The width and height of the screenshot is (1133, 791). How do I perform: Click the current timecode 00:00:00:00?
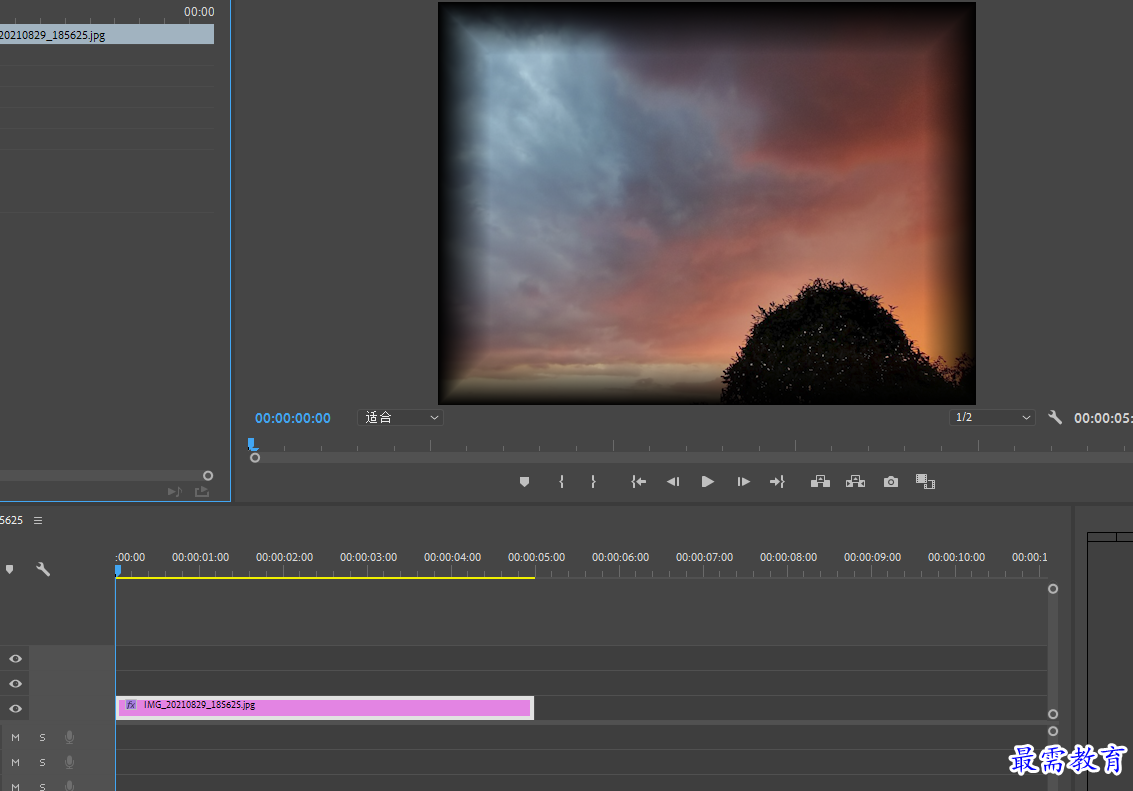(x=293, y=418)
